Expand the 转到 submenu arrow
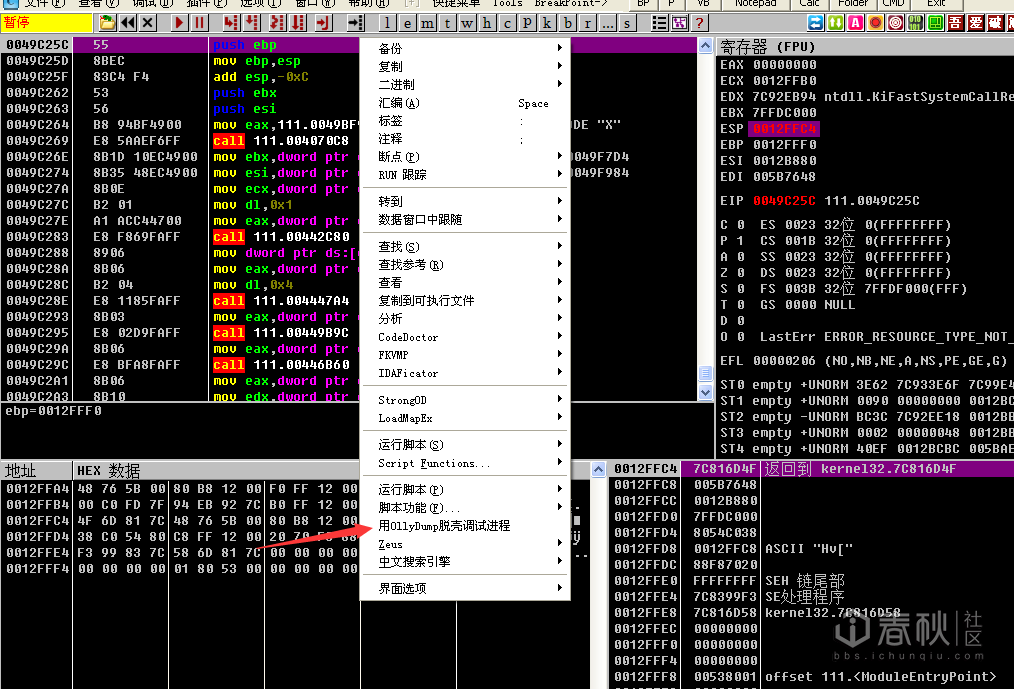This screenshot has height=689, width=1014. tap(559, 201)
